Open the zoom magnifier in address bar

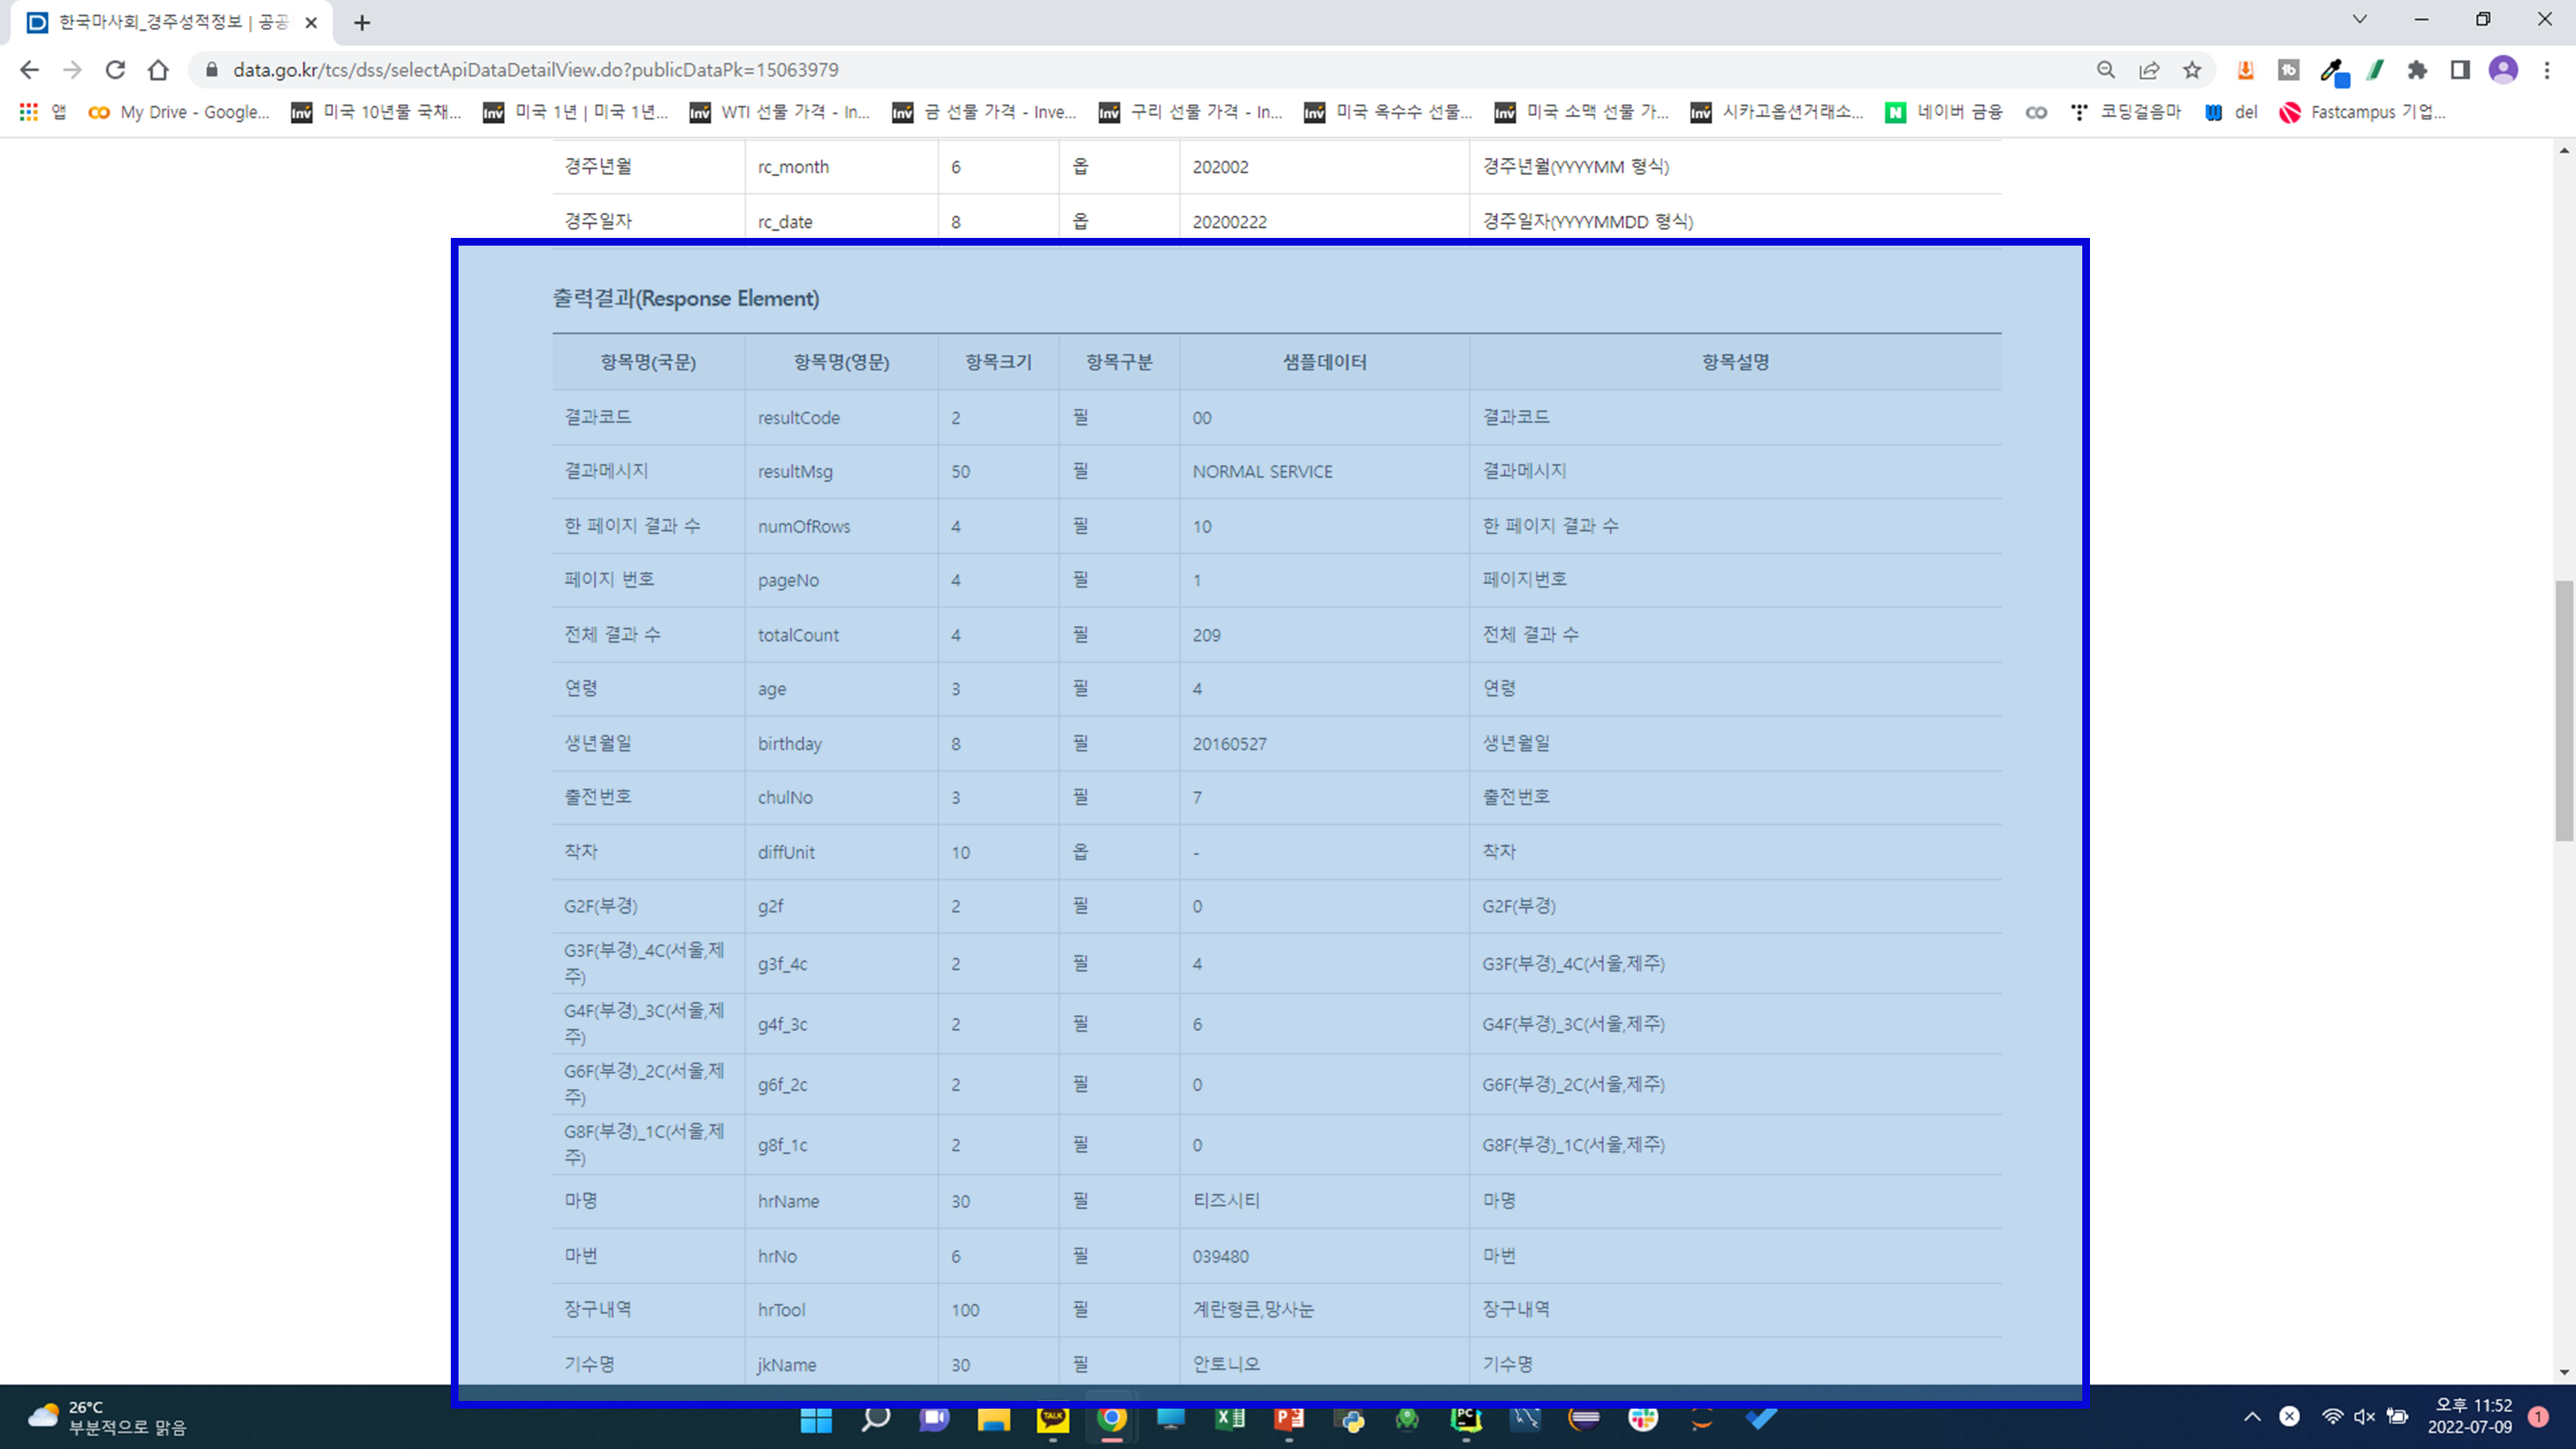pos(2106,70)
